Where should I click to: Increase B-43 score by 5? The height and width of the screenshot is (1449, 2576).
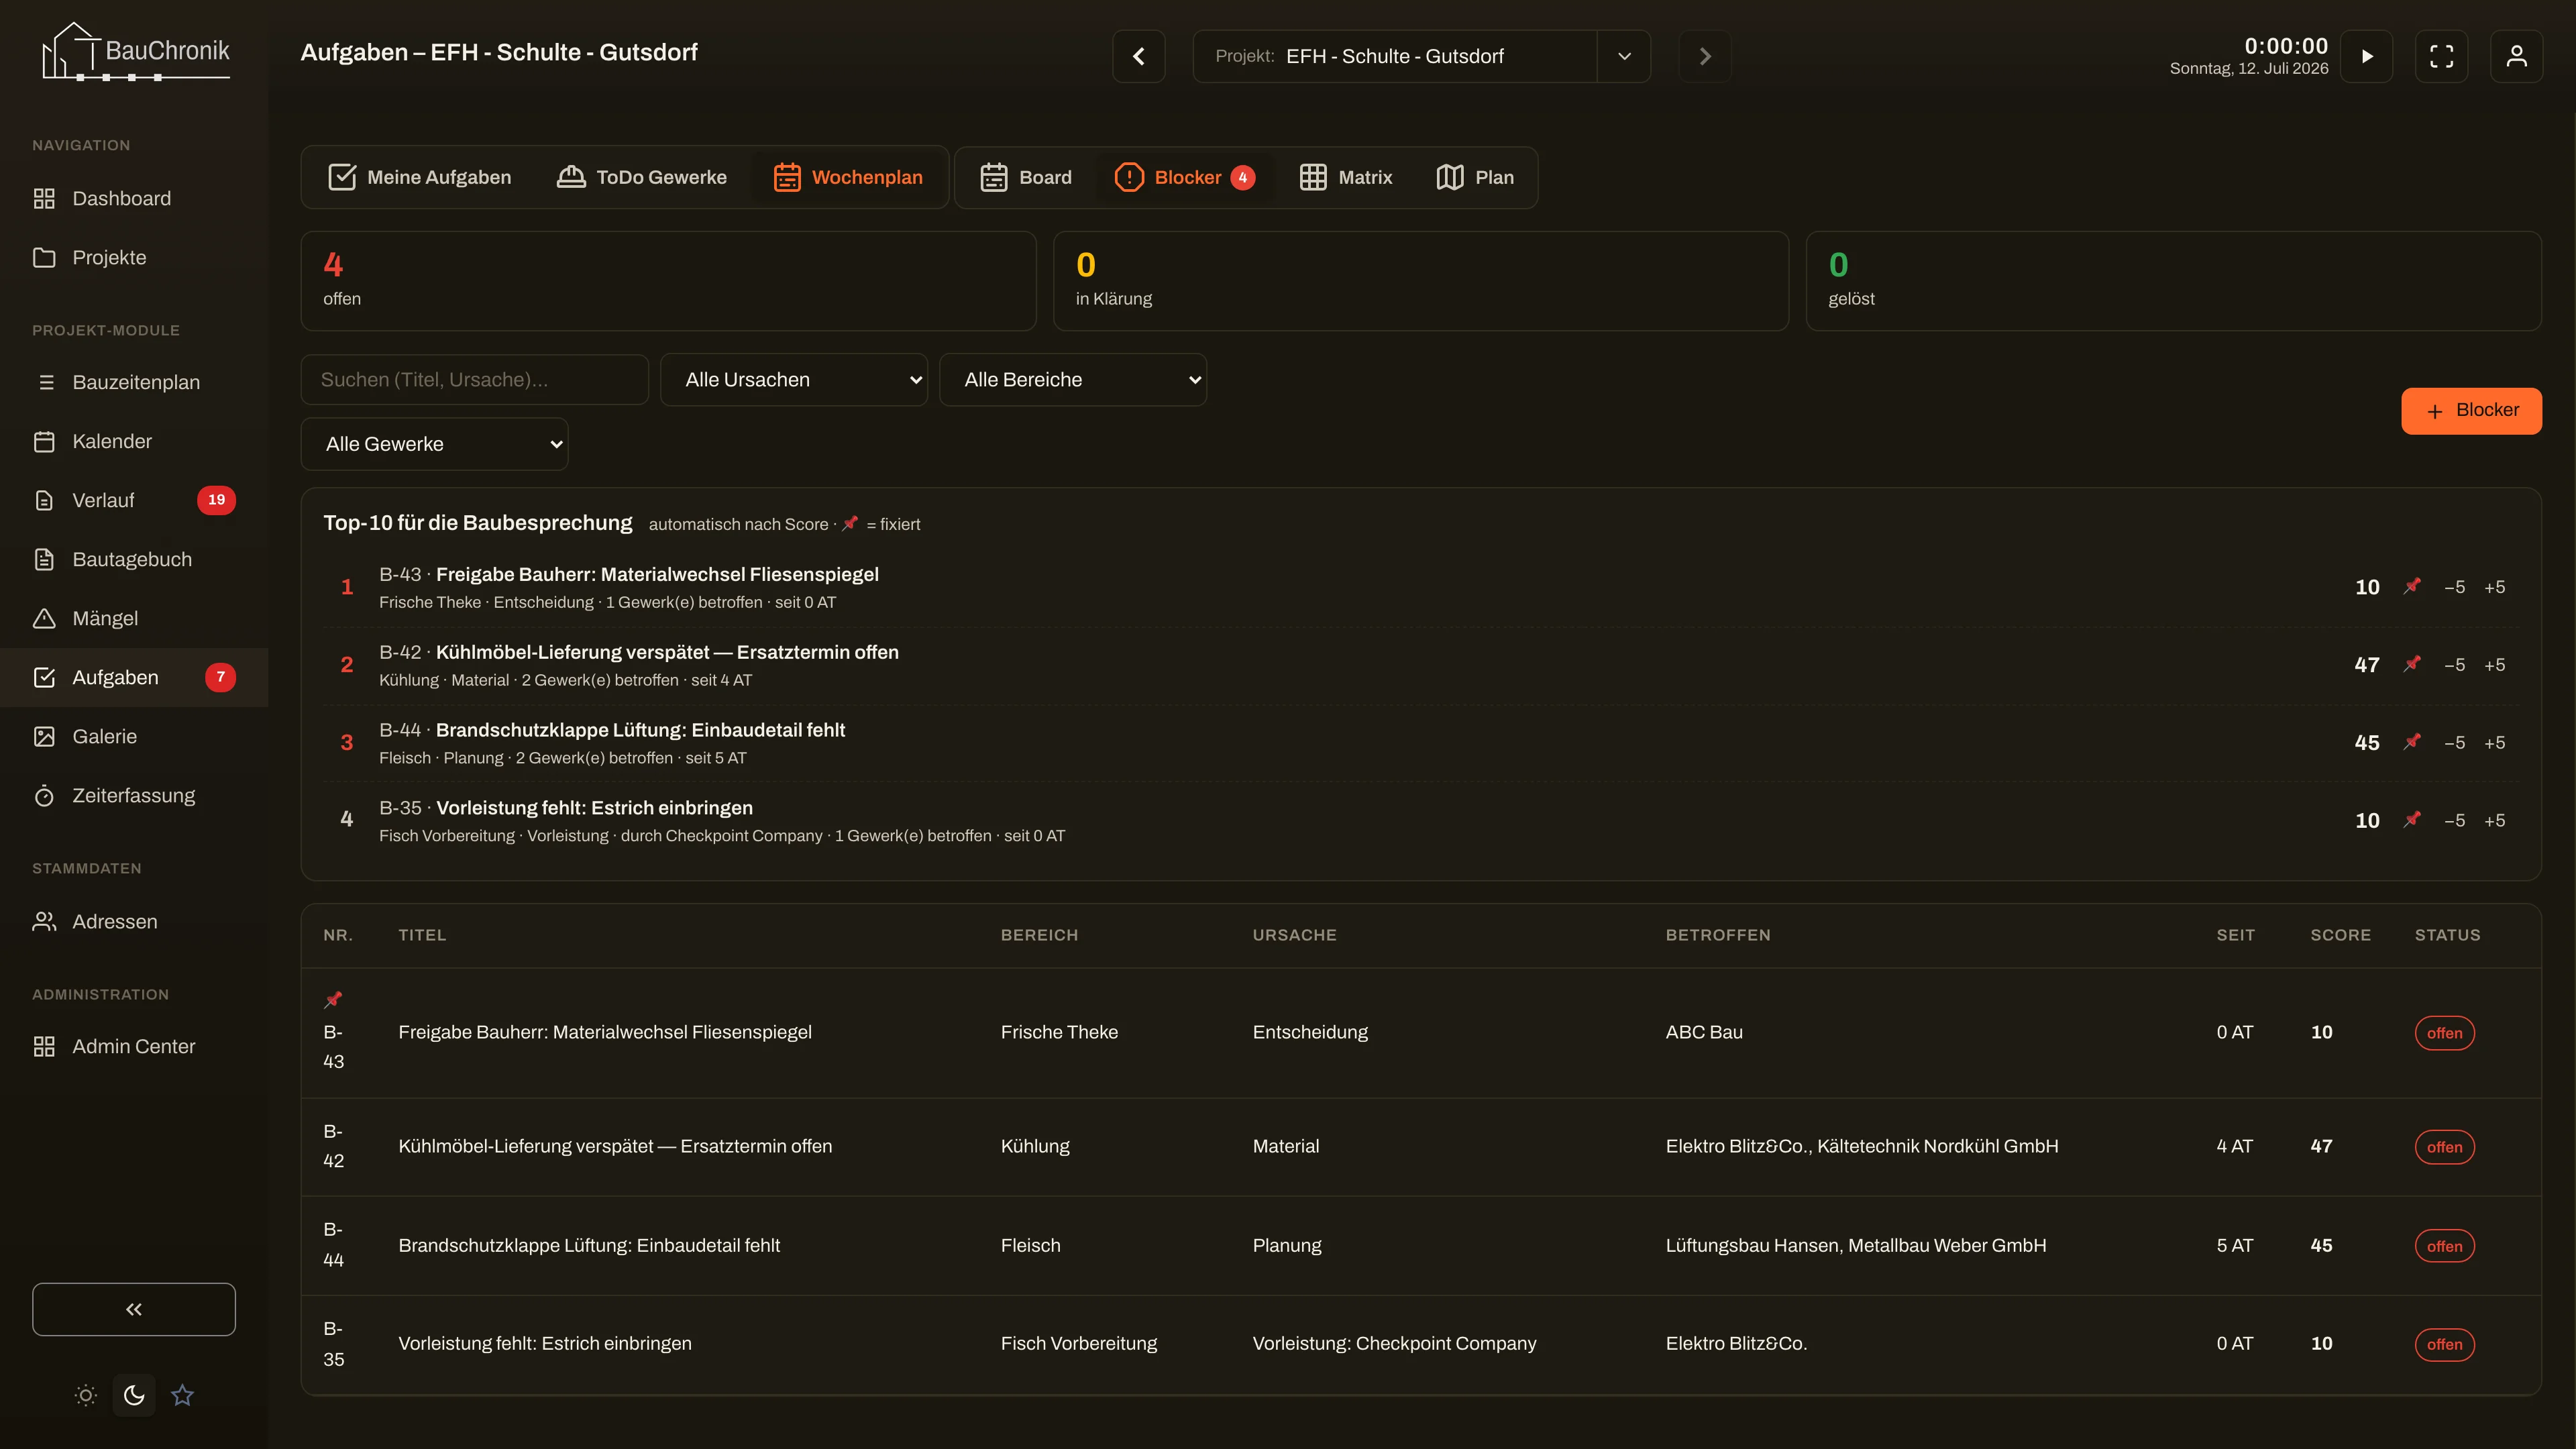[2495, 587]
